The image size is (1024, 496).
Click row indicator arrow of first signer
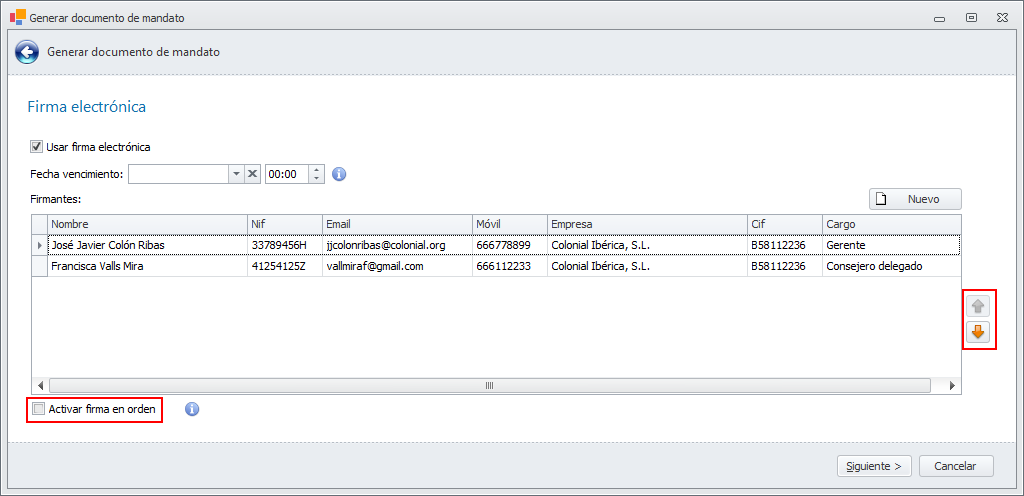click(39, 245)
